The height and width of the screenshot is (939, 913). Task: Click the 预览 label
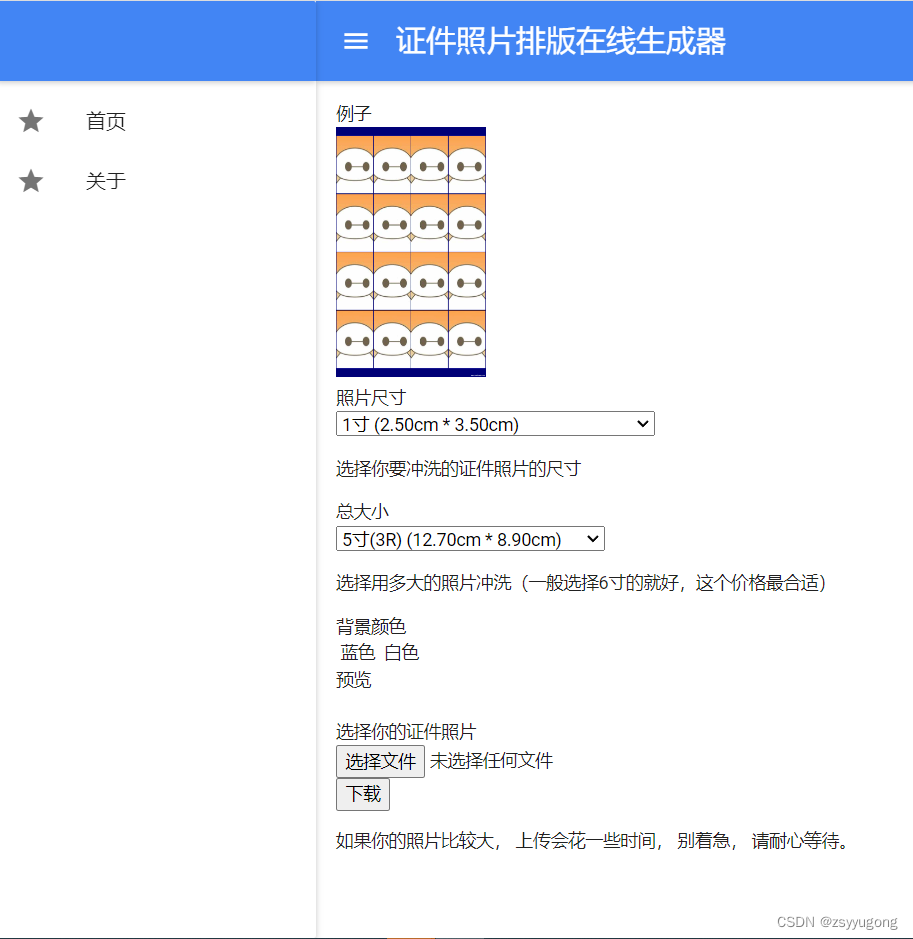(x=353, y=680)
